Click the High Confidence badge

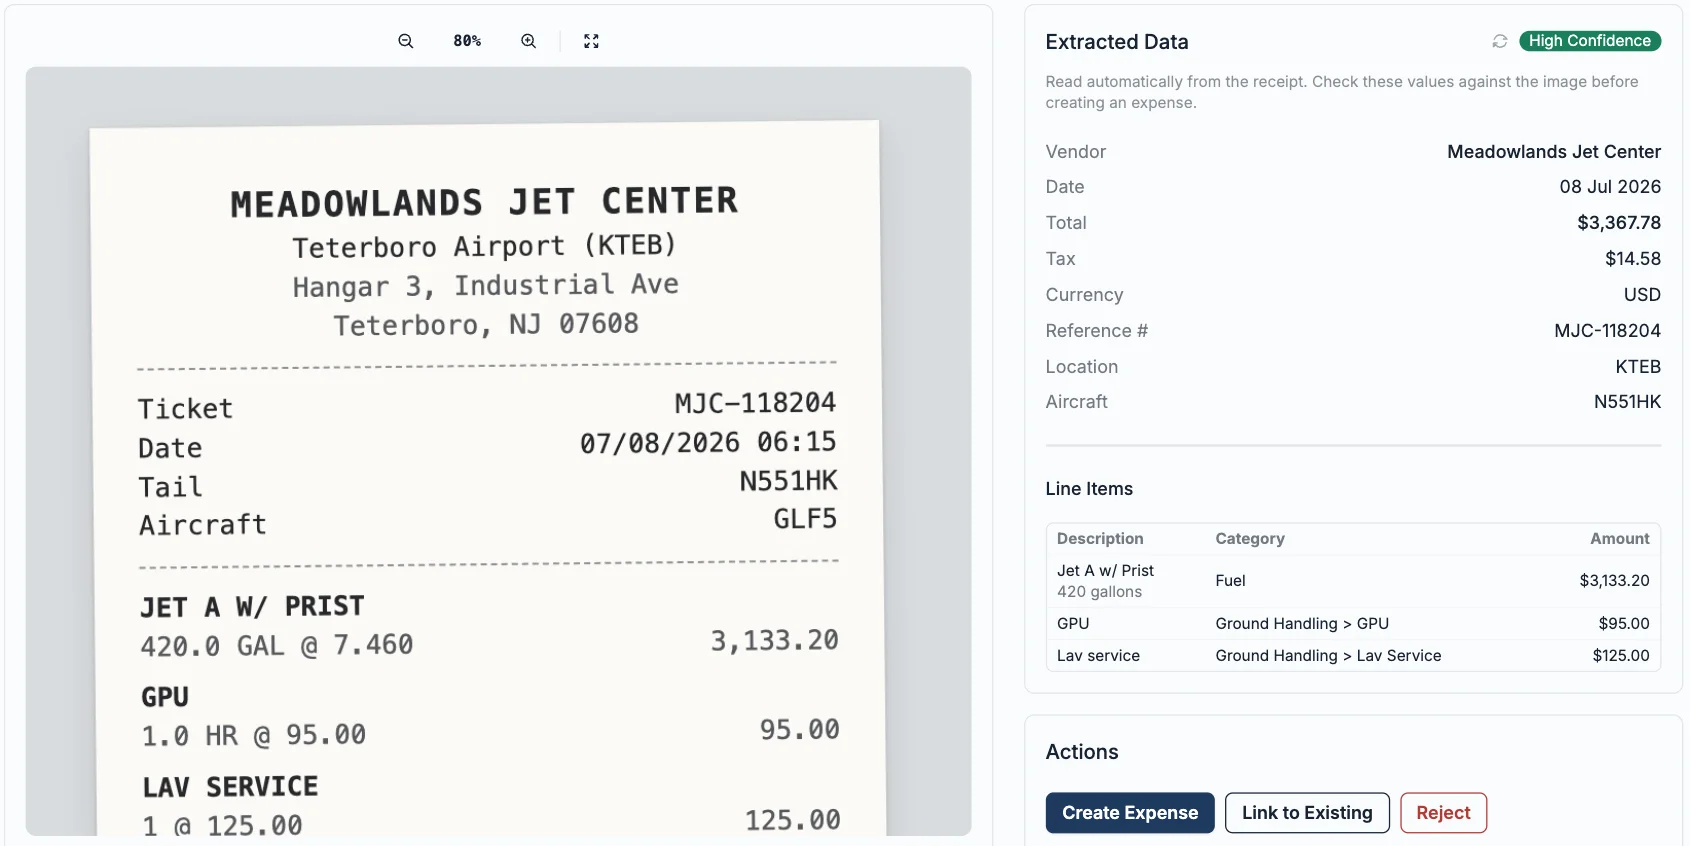point(1590,41)
